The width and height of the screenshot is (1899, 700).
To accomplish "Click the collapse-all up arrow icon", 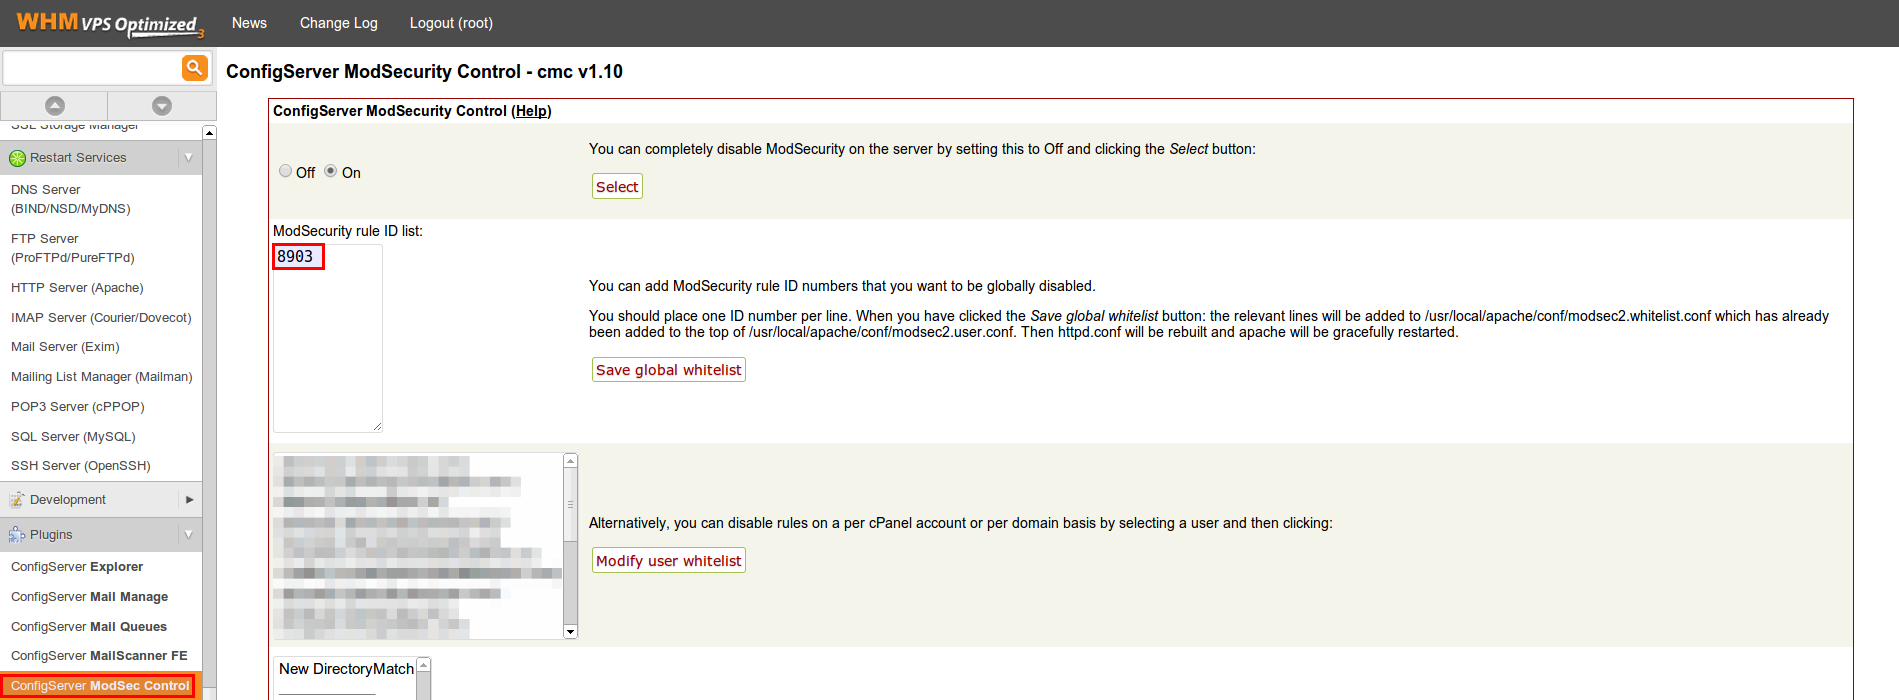I will (x=55, y=105).
